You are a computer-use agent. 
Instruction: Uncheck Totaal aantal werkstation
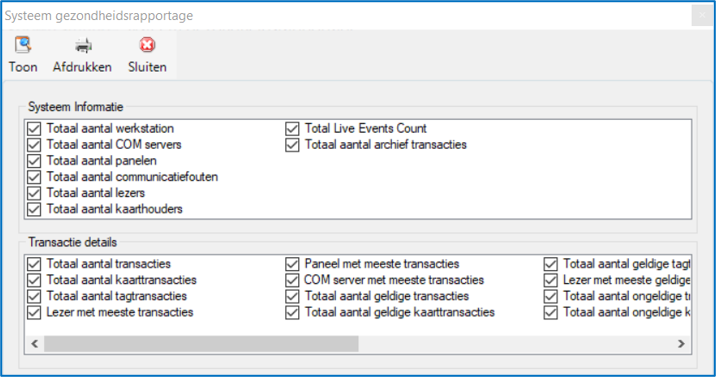coord(34,129)
